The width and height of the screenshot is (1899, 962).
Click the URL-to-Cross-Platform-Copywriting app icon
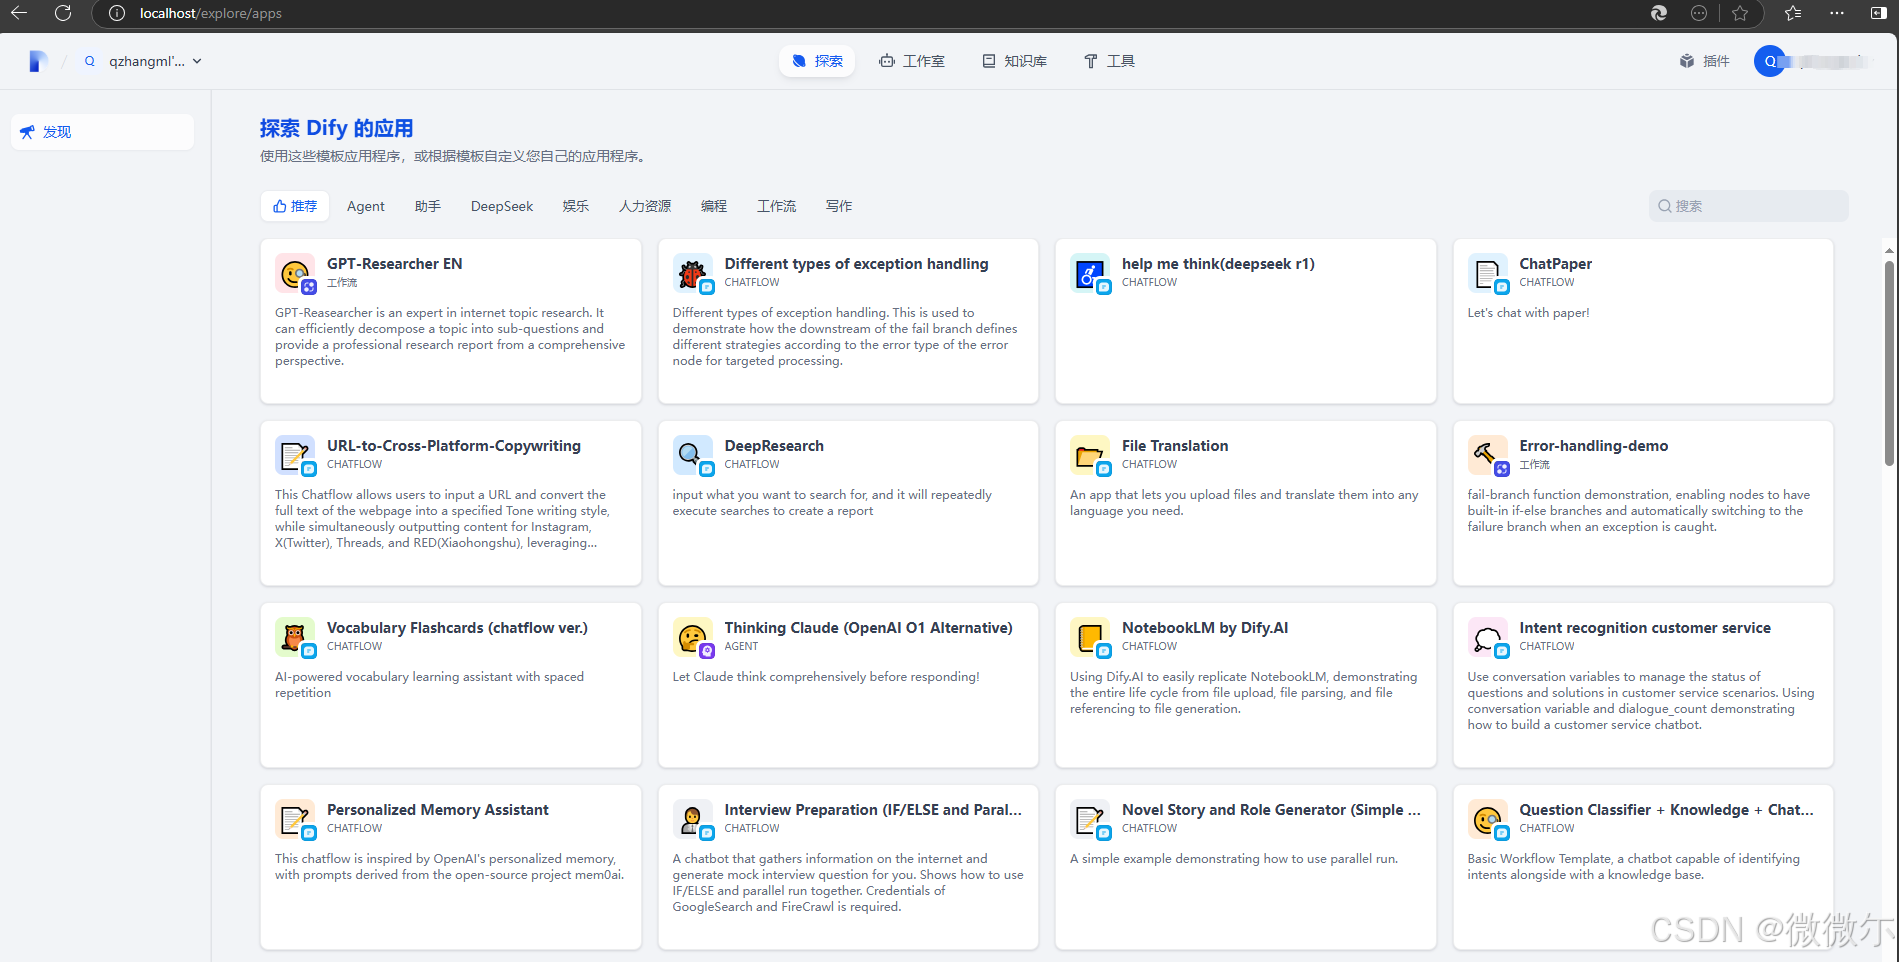pos(295,455)
